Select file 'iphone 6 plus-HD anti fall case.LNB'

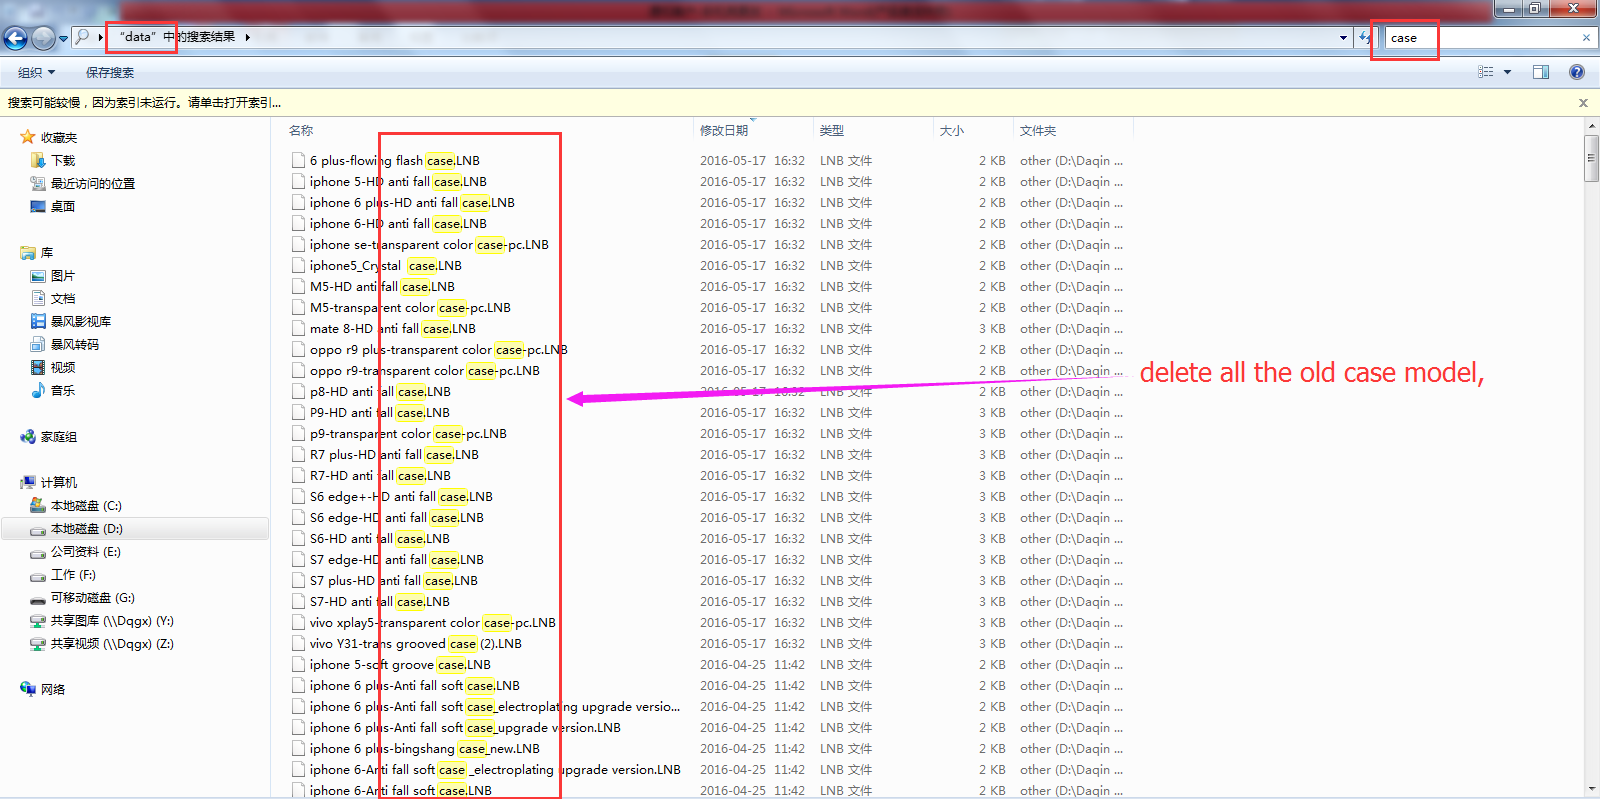click(412, 203)
